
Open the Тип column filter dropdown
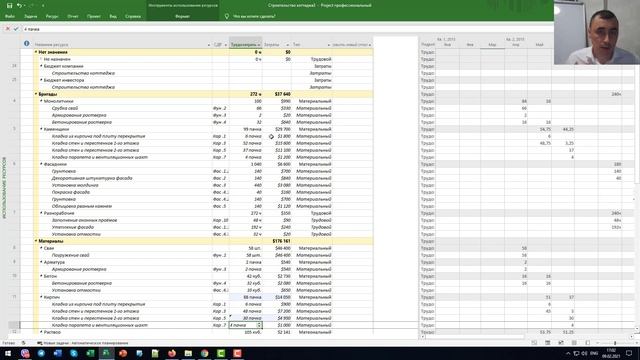click(329, 44)
